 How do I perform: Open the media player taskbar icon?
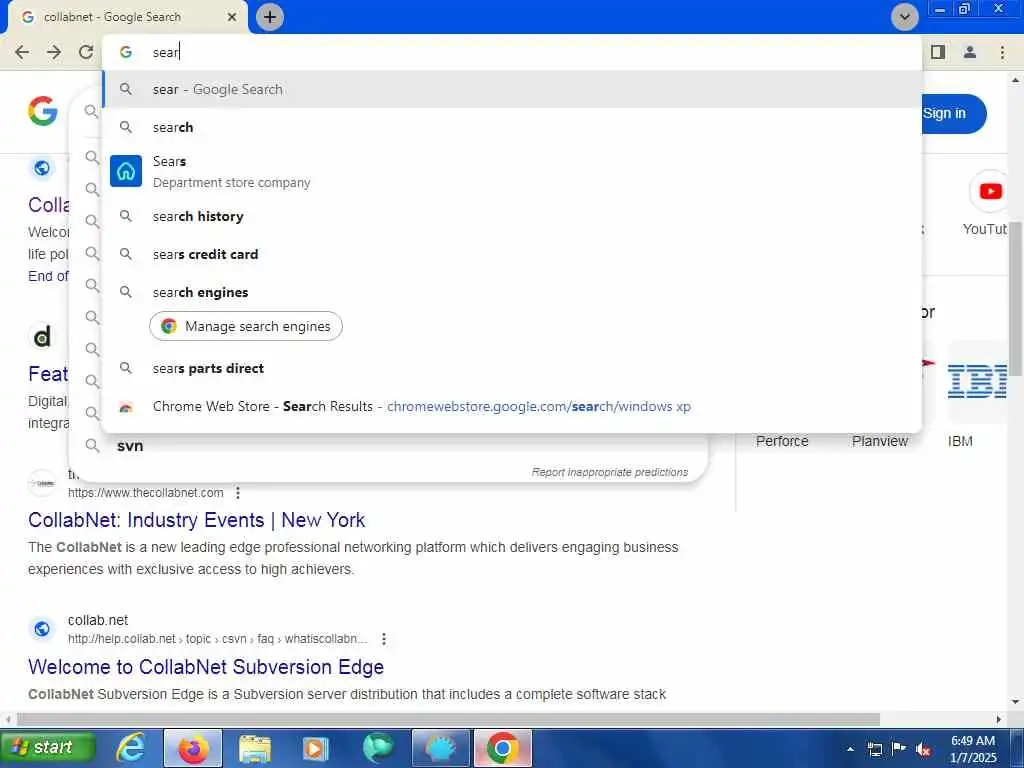point(314,749)
